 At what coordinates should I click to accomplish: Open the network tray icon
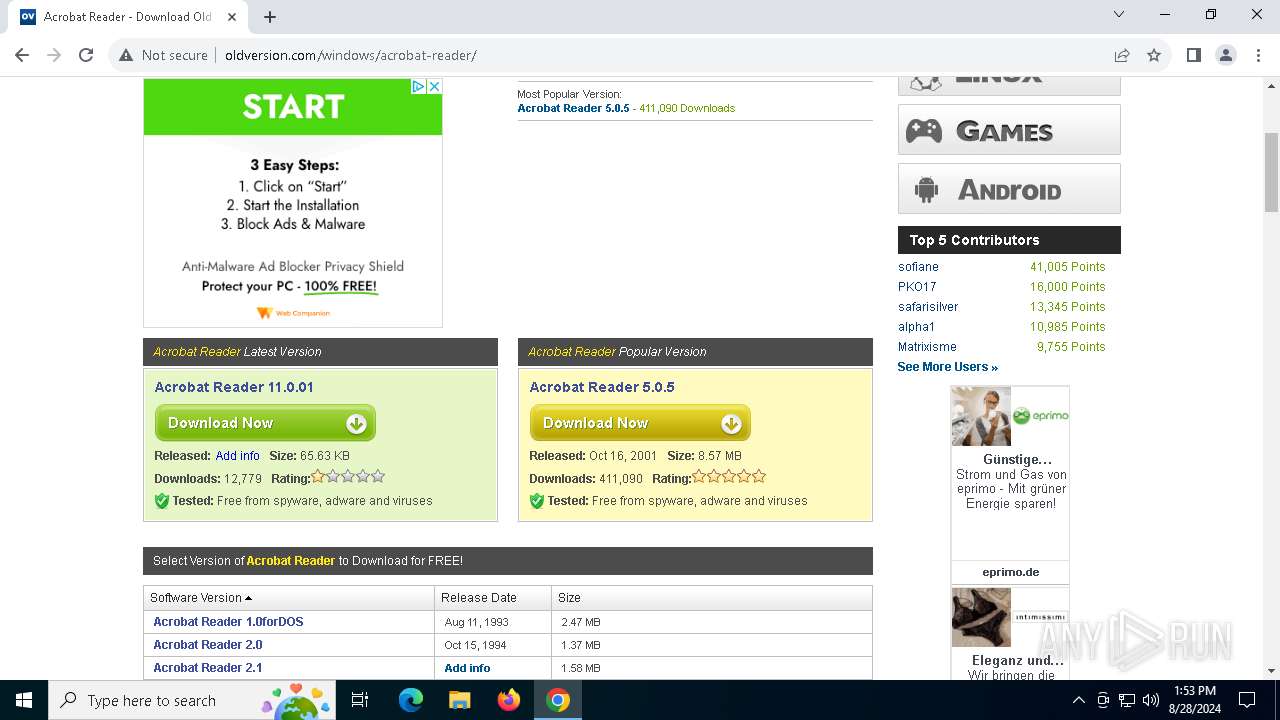(1127, 700)
